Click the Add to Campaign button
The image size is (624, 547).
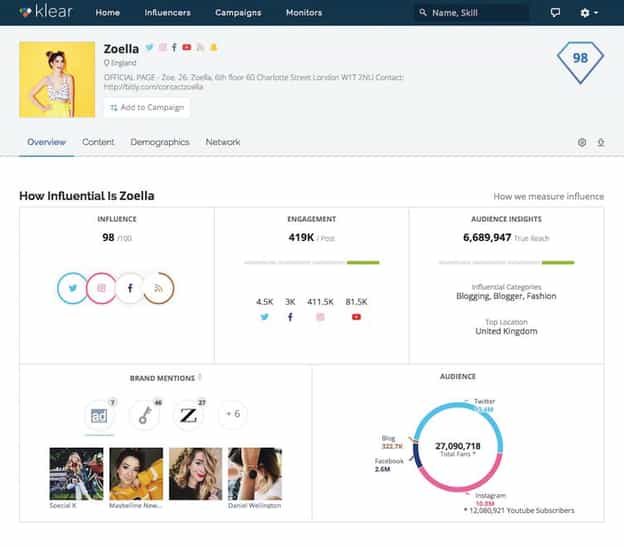(x=147, y=107)
